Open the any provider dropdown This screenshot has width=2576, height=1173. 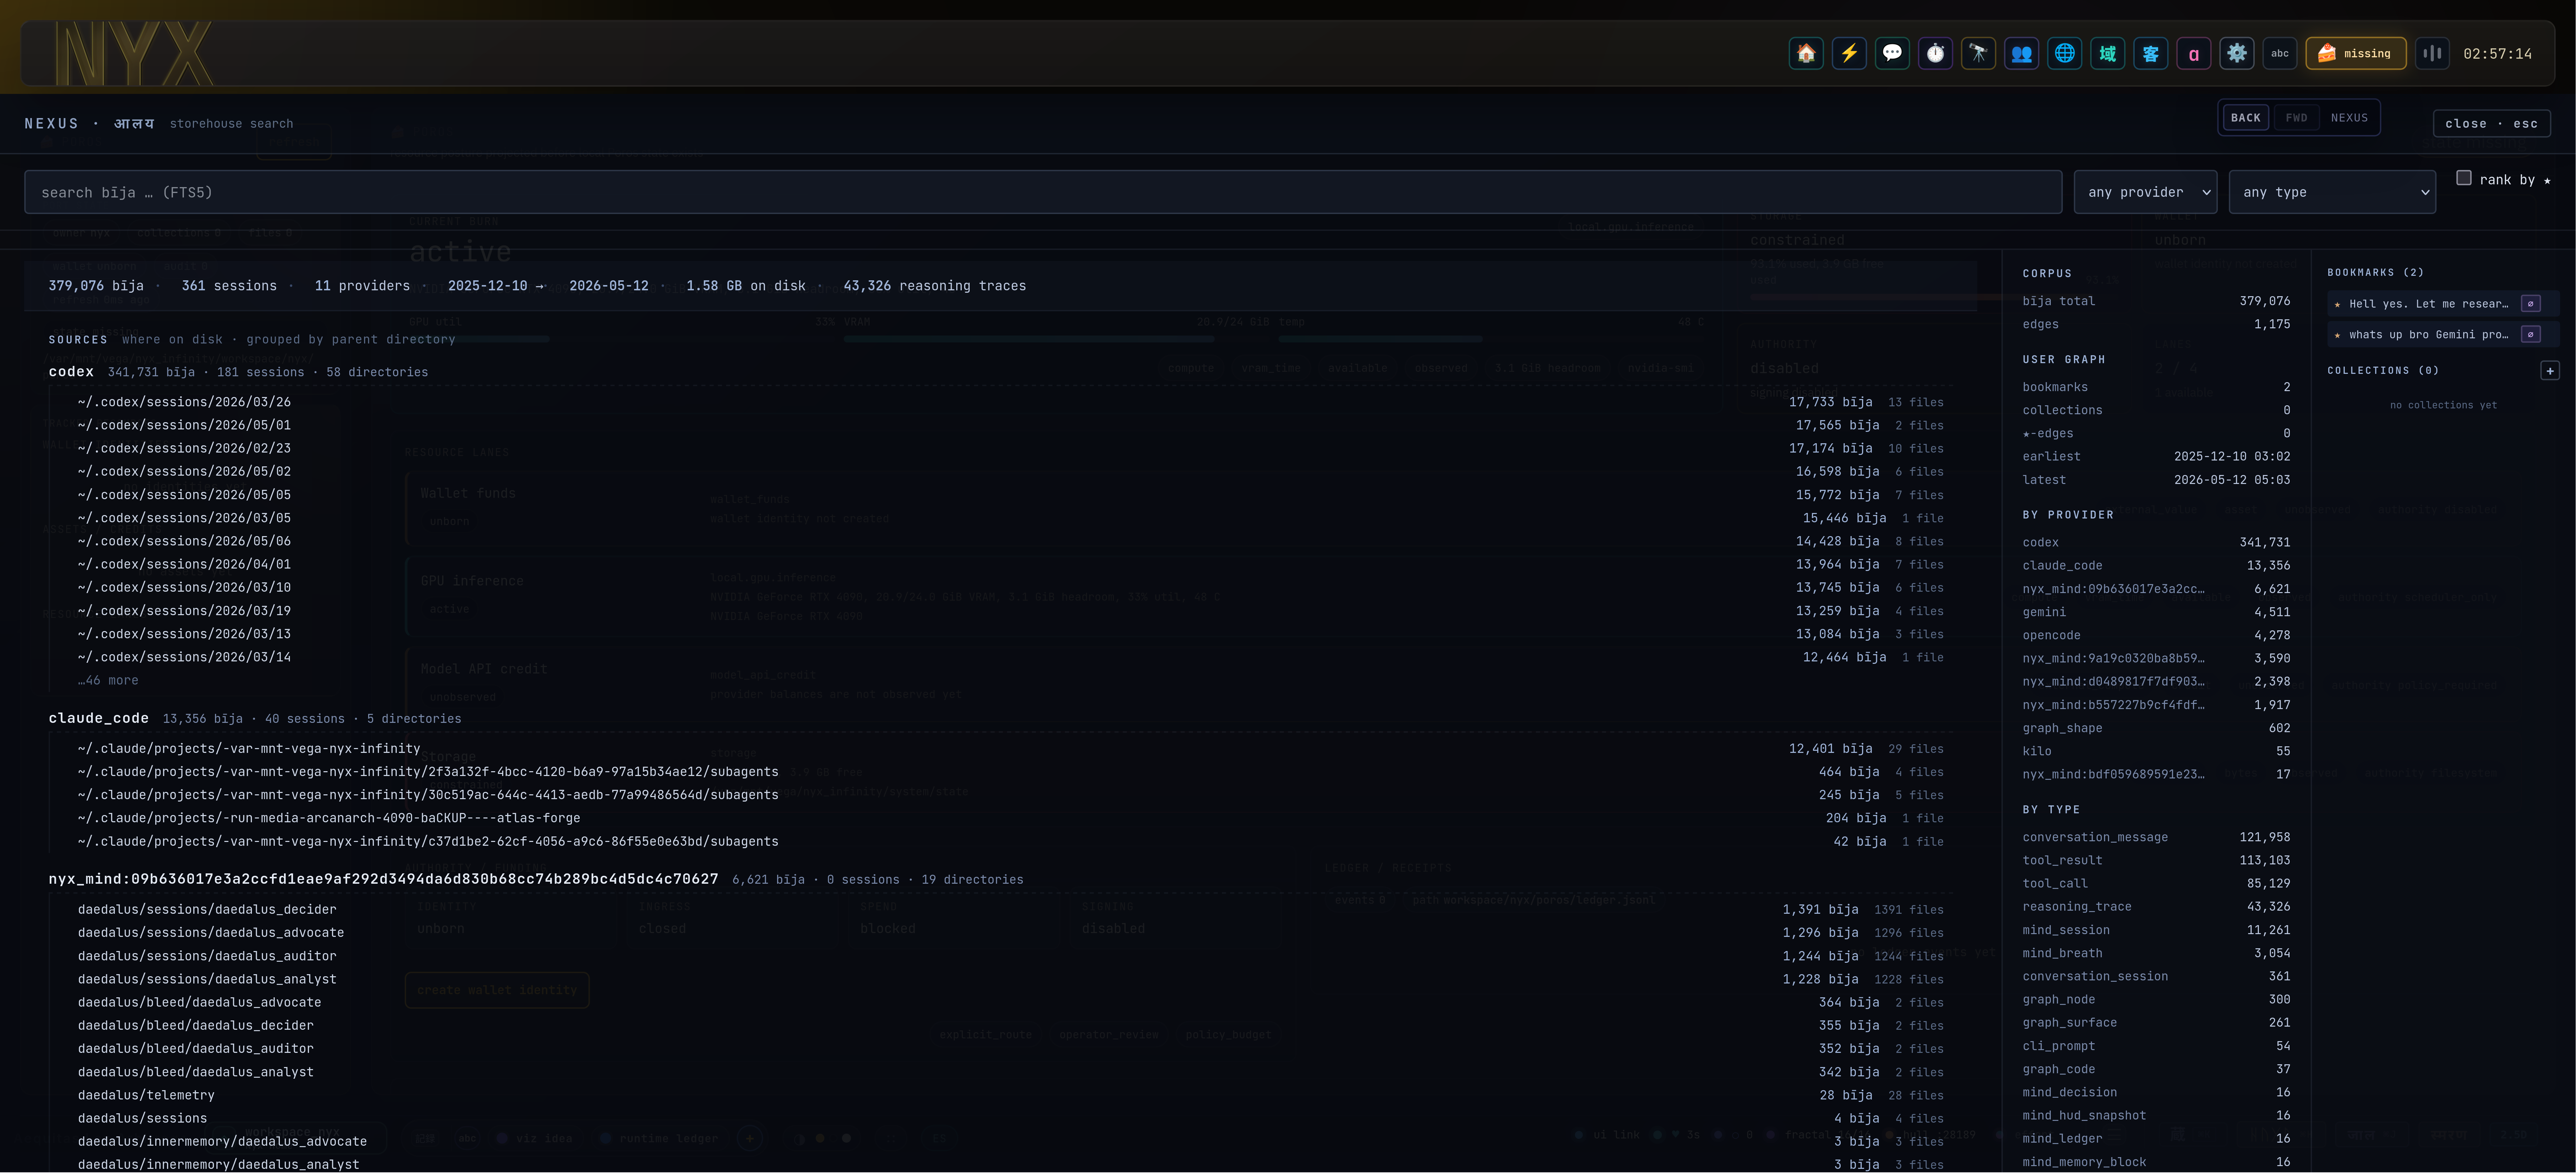point(2145,192)
